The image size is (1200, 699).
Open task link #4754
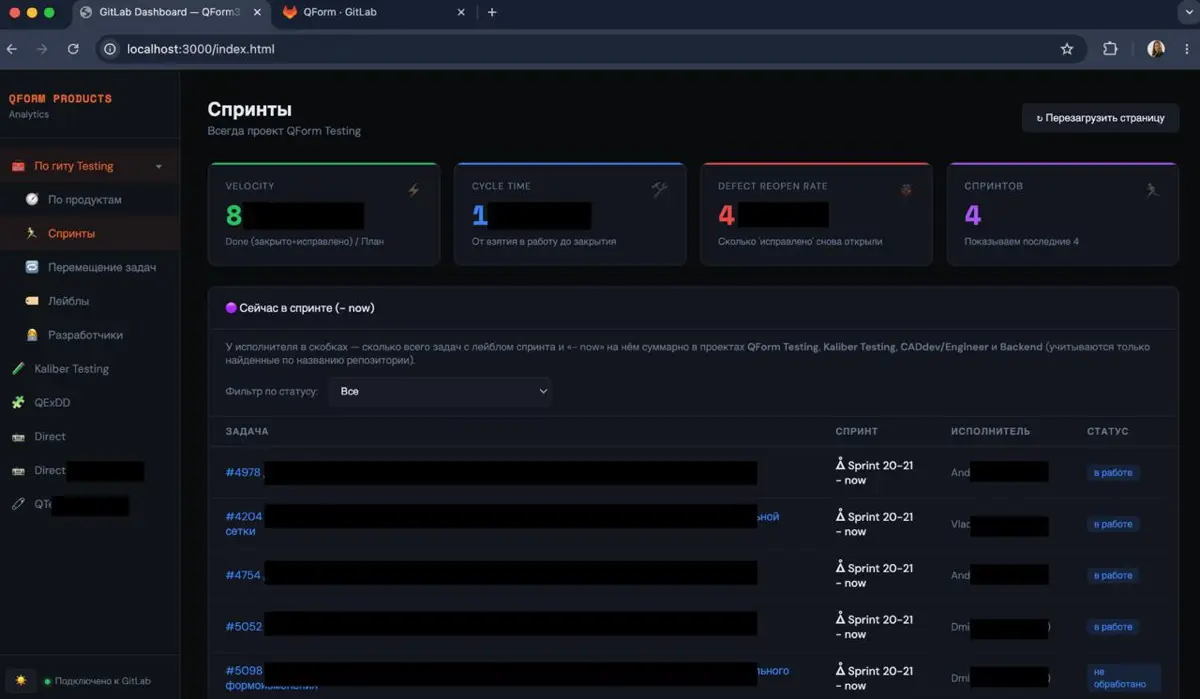point(244,575)
